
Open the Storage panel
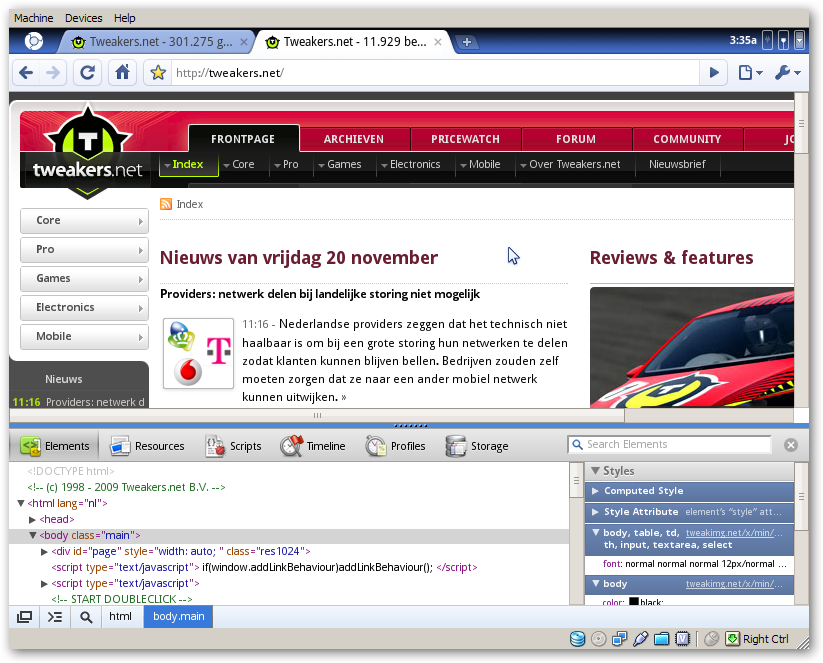pos(477,446)
